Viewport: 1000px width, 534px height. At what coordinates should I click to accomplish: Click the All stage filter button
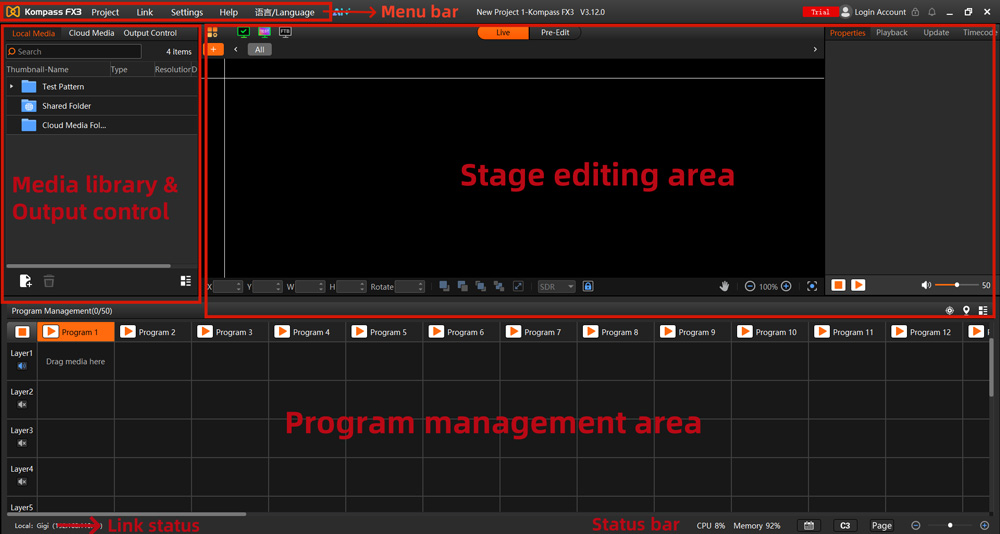[x=260, y=49]
